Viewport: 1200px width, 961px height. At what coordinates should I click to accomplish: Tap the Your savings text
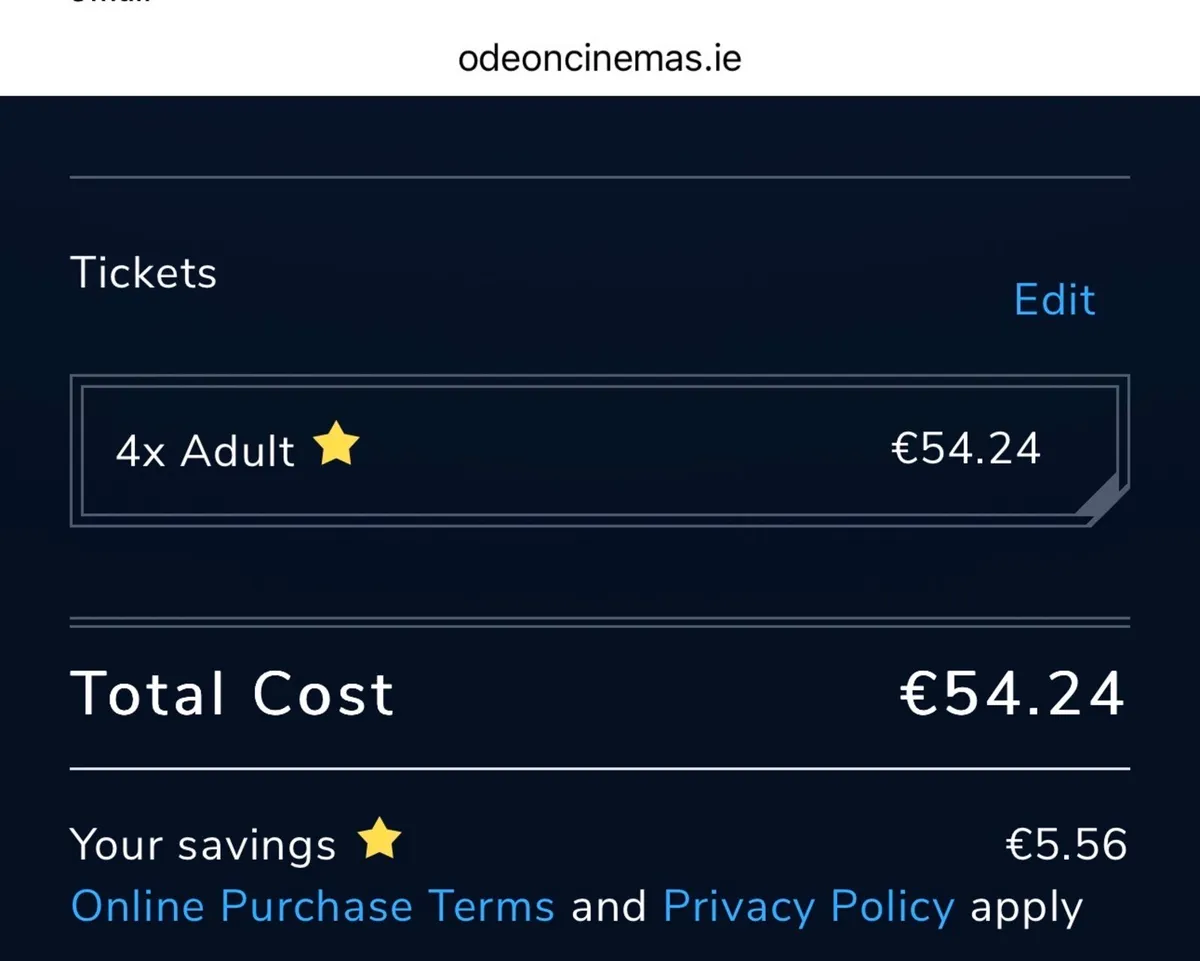coord(202,843)
